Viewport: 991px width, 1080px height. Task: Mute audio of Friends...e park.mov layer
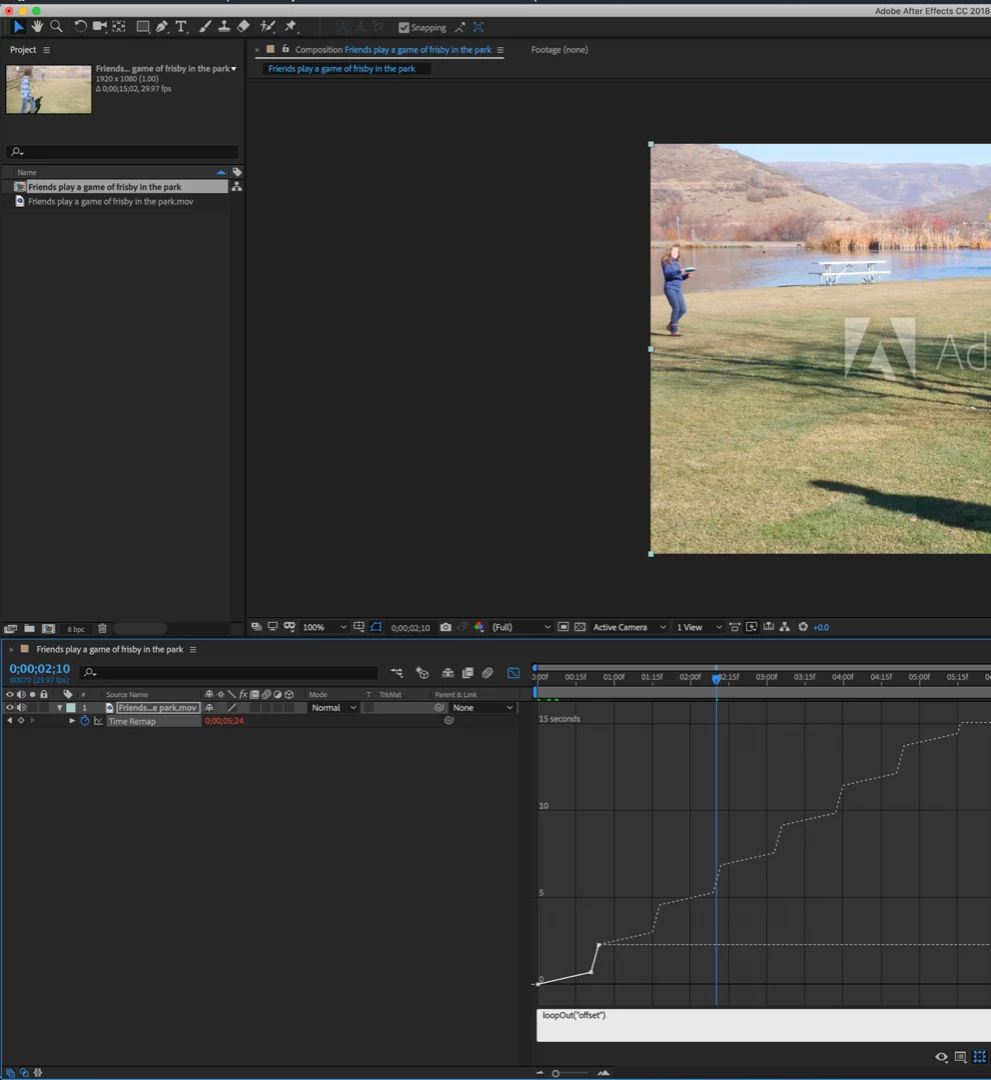21,707
